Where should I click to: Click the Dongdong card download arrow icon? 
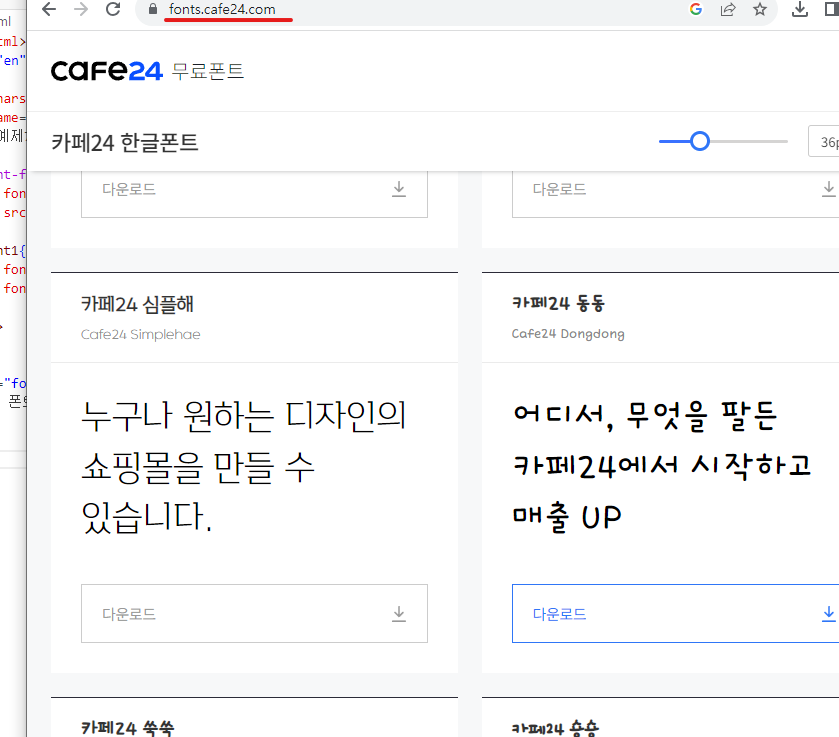coord(829,614)
